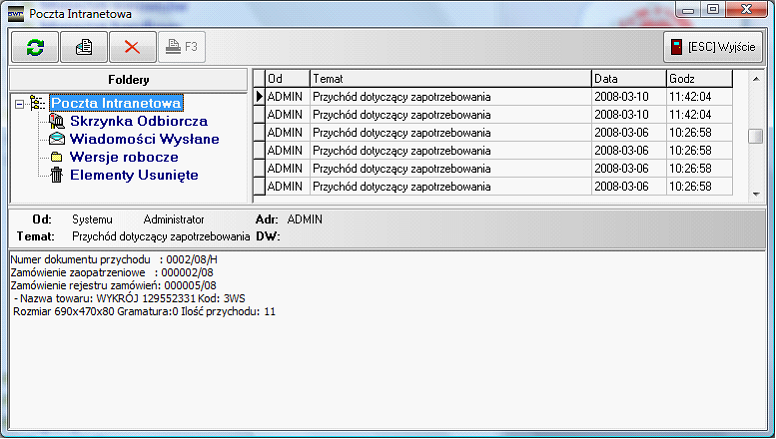Select Poczta Intranetowa root folder

point(116,102)
